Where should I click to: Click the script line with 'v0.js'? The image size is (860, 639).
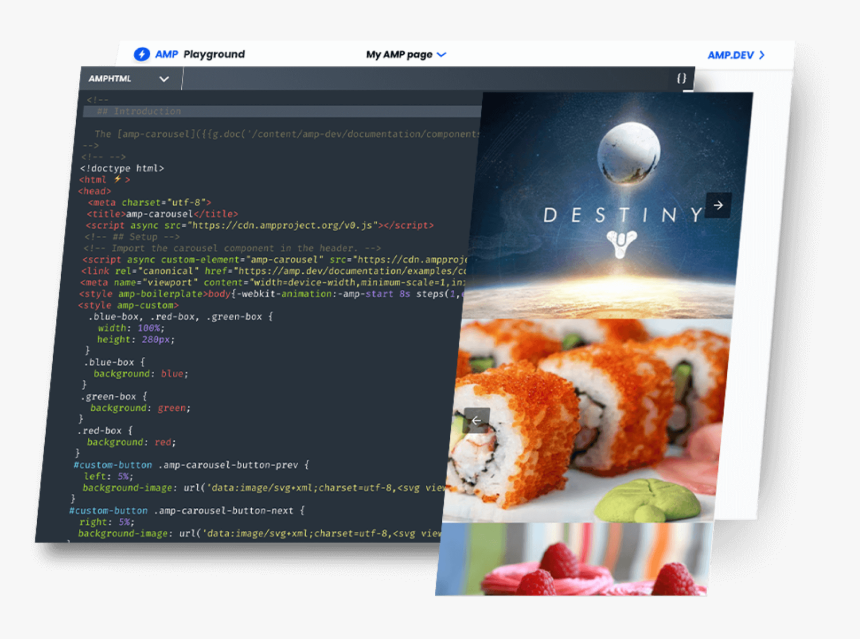(x=259, y=225)
